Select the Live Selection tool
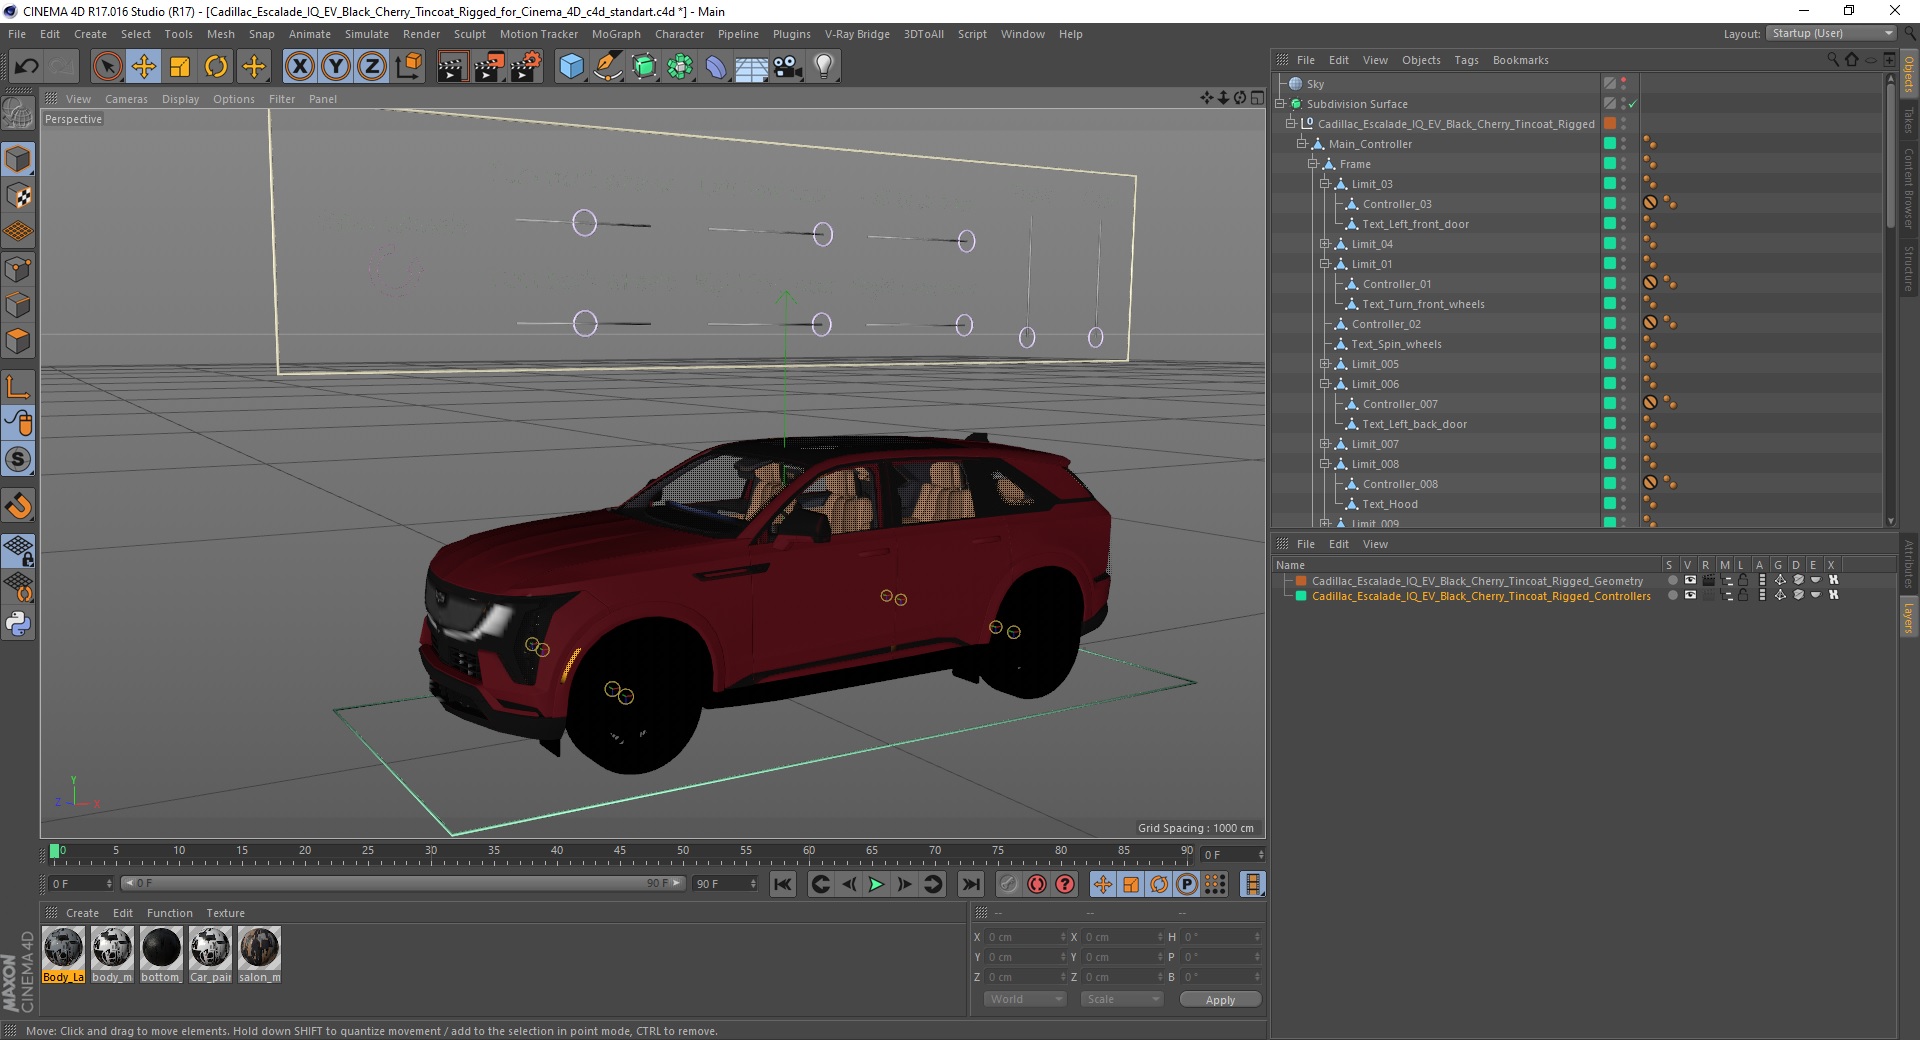This screenshot has height=1040, width=1920. click(108, 67)
